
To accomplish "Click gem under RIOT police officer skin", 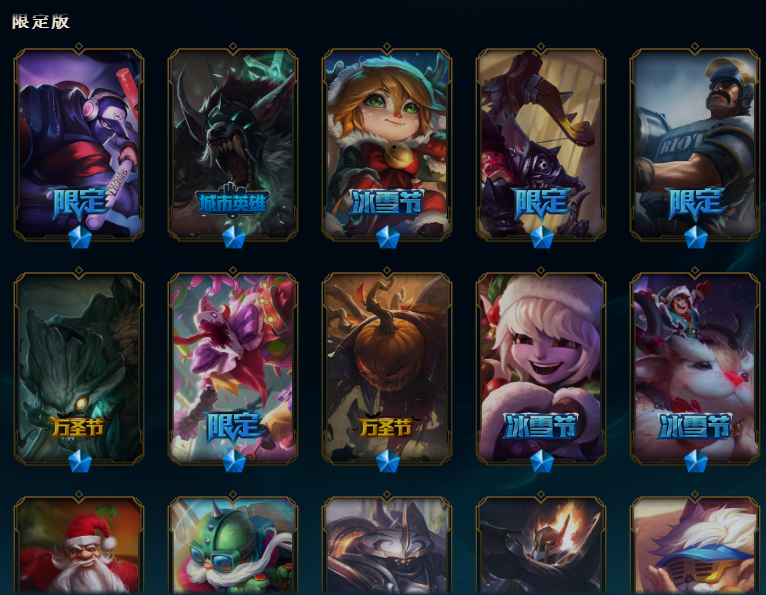I will click(x=695, y=237).
